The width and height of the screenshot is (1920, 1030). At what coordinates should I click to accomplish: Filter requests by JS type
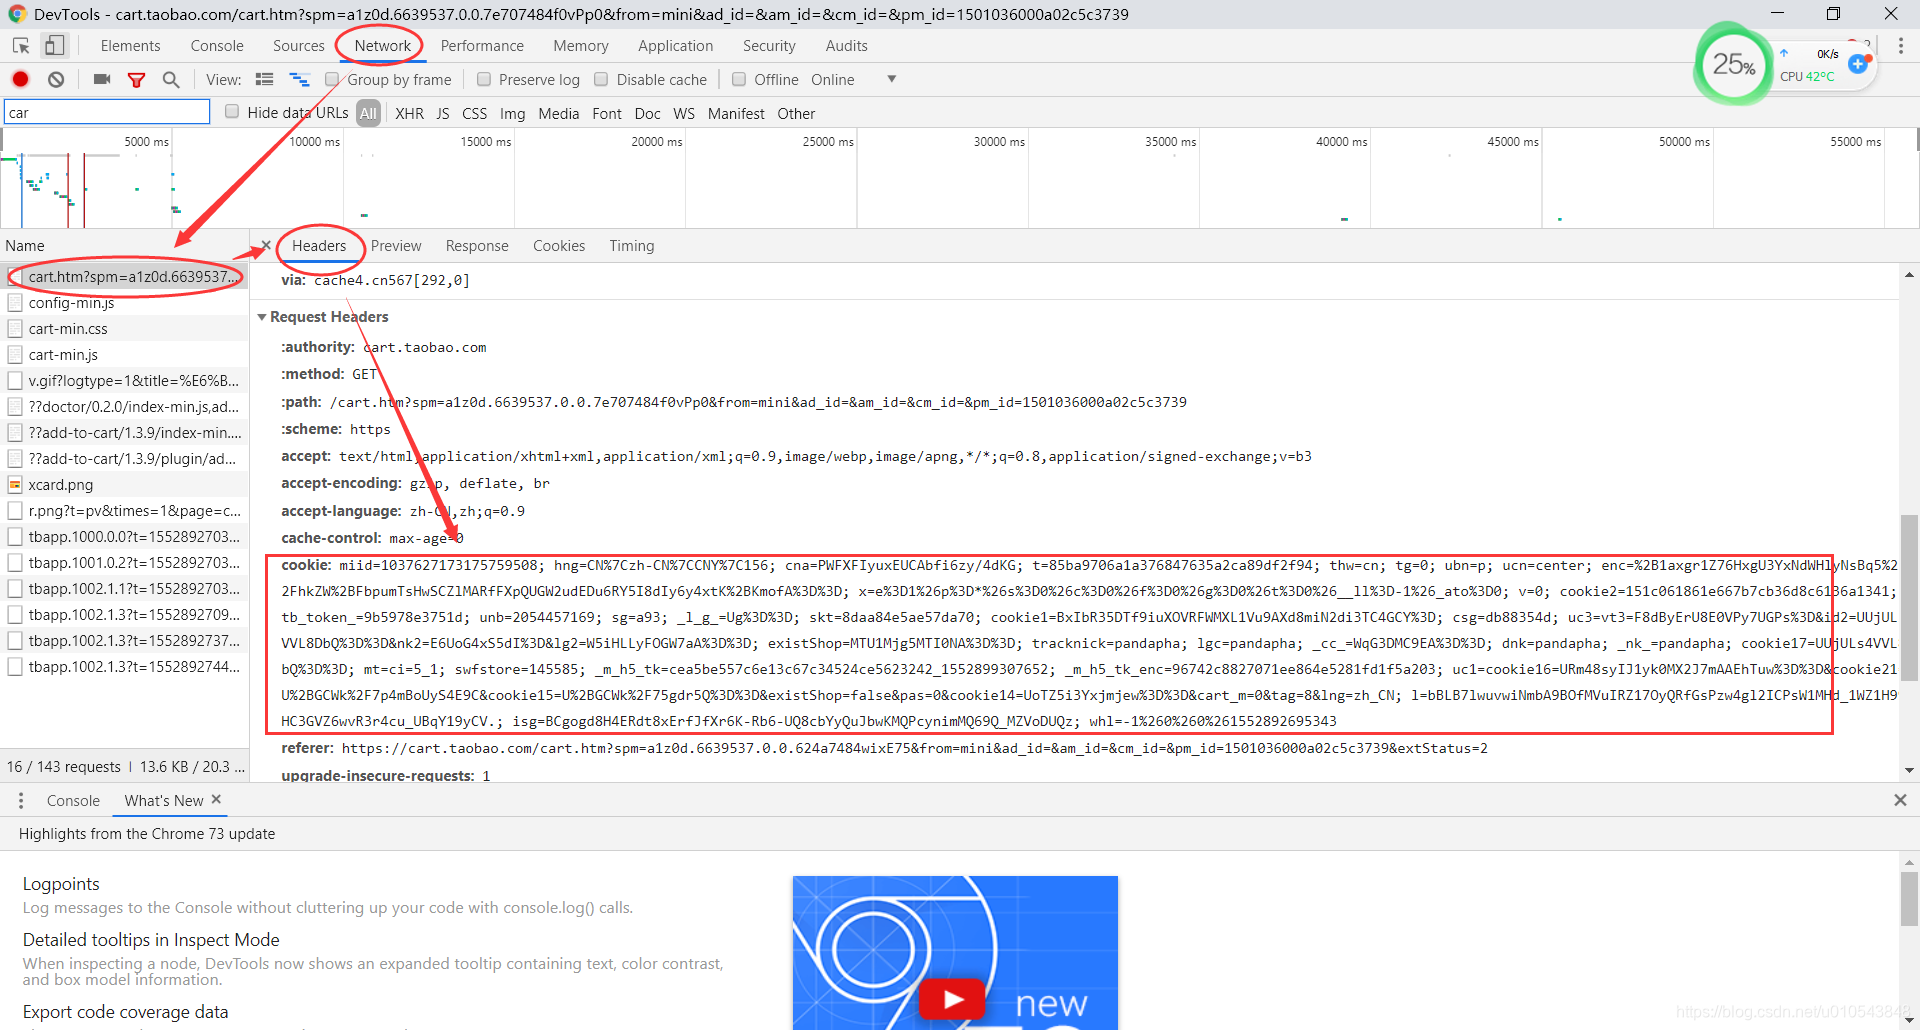(x=443, y=114)
